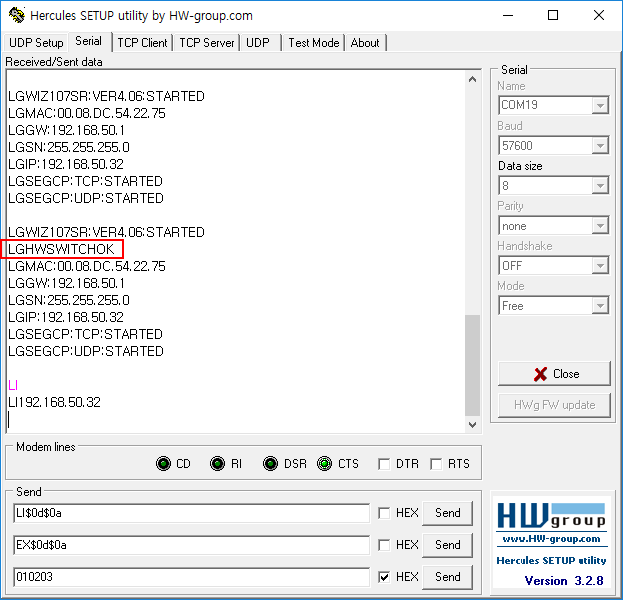Click the magenta LI sent command text
Screen dimensions: 623x600
click(x=13, y=385)
